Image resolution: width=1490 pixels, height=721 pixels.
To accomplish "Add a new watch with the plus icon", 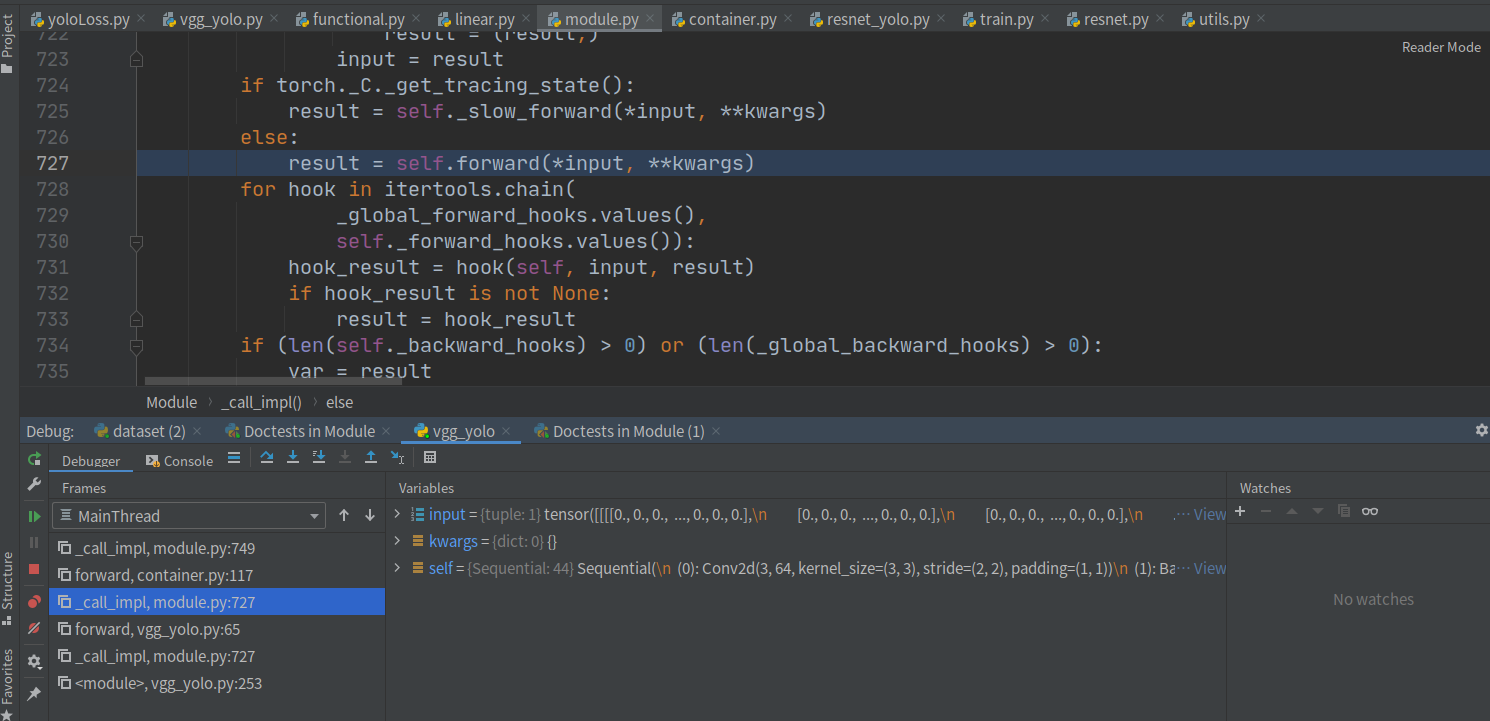I will point(1240,511).
